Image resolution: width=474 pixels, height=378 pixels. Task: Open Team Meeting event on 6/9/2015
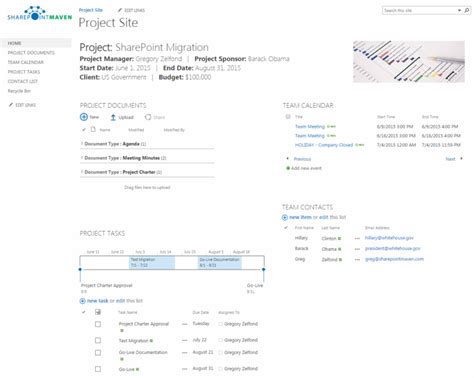tap(310, 127)
